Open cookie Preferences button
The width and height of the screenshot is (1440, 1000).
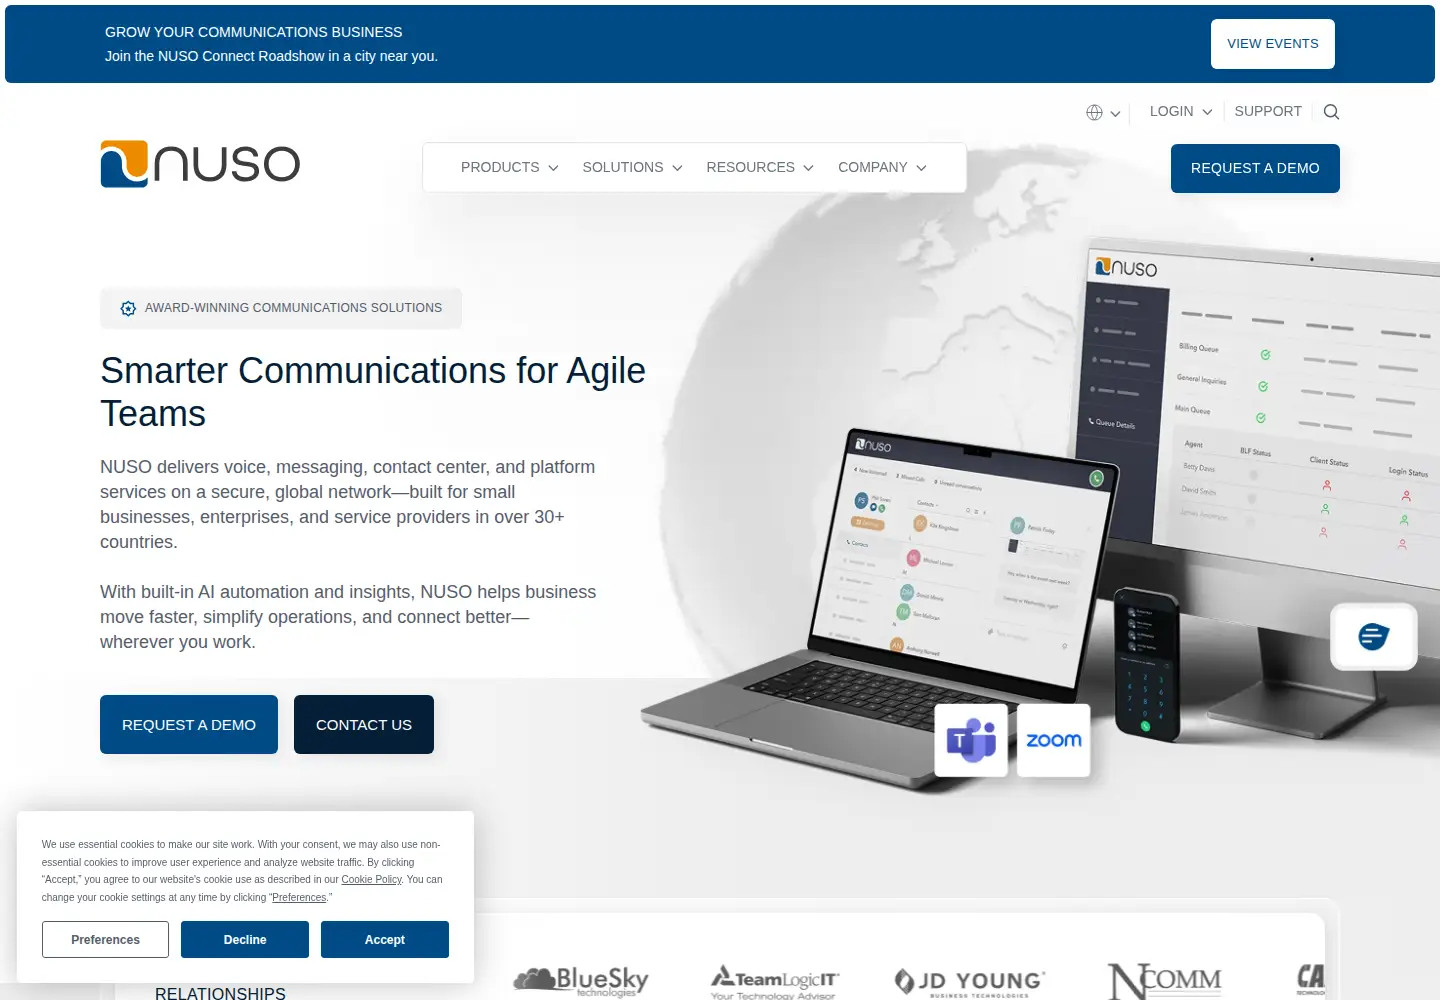pyautogui.click(x=105, y=940)
